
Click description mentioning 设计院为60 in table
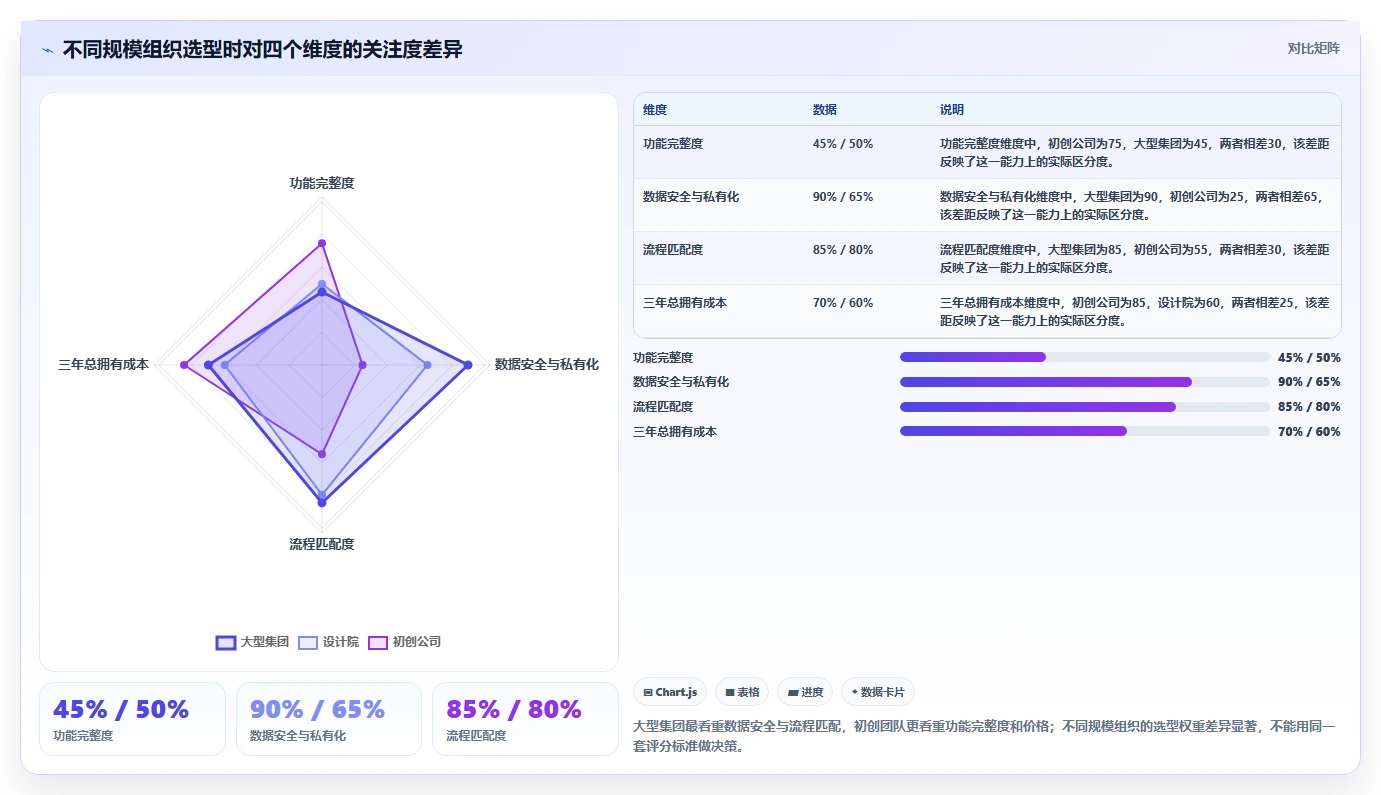tap(1135, 311)
